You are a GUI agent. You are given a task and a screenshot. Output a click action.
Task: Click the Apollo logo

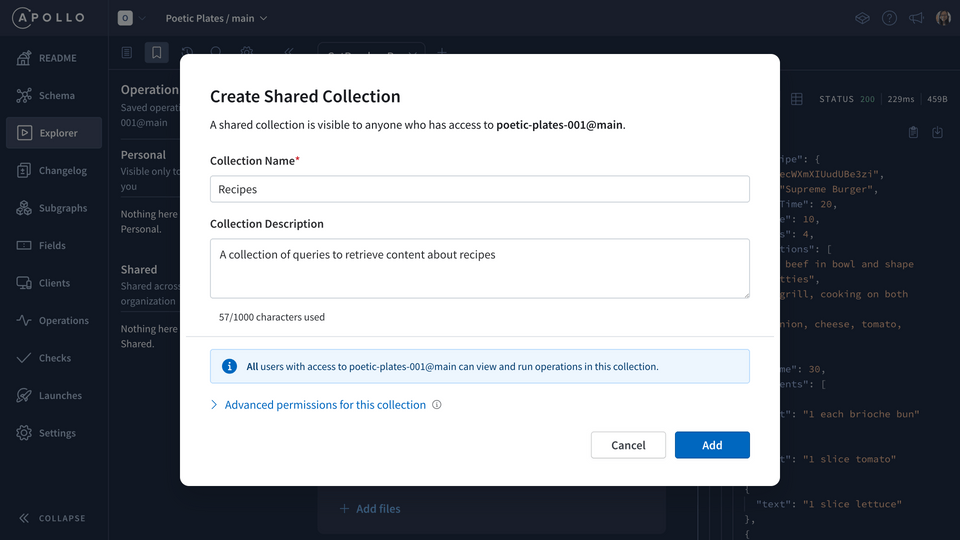48,18
